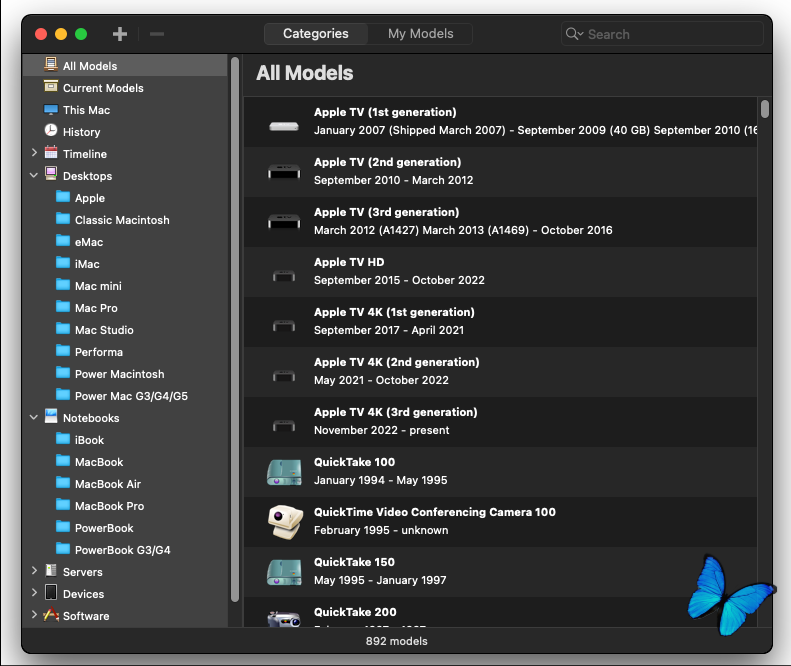Select the PowerBook category (not G3/G4)
The height and width of the screenshot is (666, 791).
click(x=125, y=528)
